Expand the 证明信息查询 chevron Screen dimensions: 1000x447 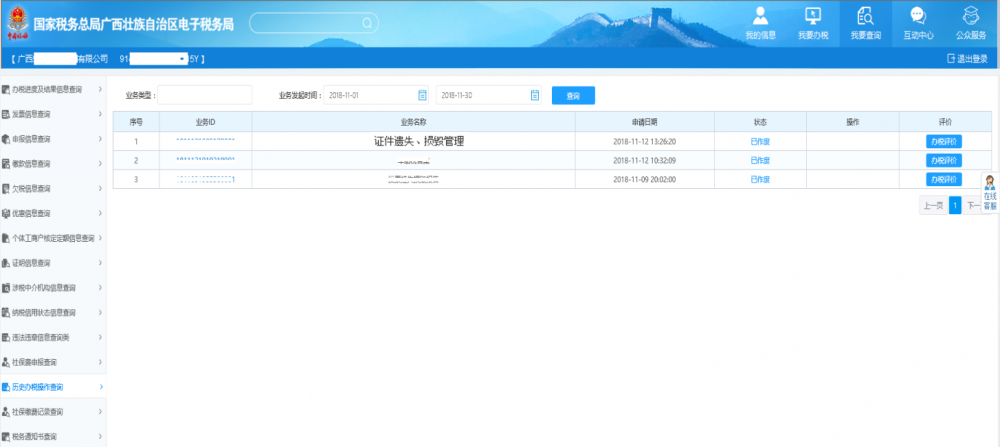(x=100, y=263)
